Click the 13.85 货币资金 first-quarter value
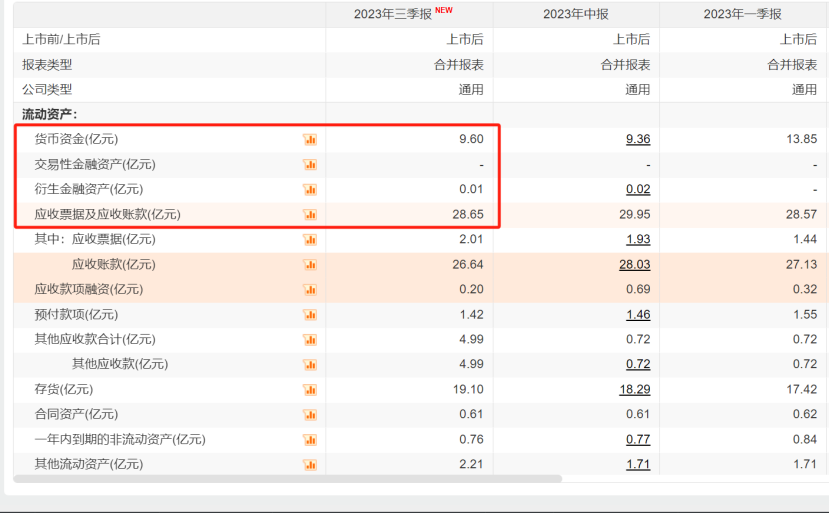Image resolution: width=830 pixels, height=513 pixels. (x=801, y=139)
